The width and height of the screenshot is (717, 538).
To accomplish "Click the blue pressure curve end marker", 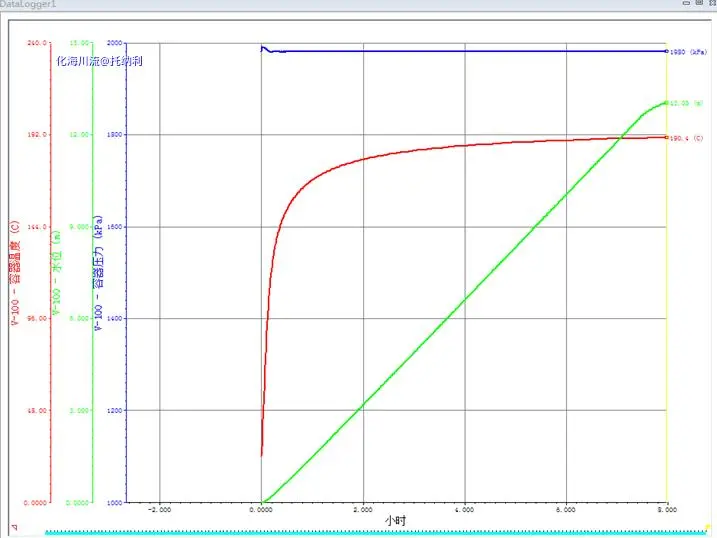I will pyautogui.click(x=667, y=51).
